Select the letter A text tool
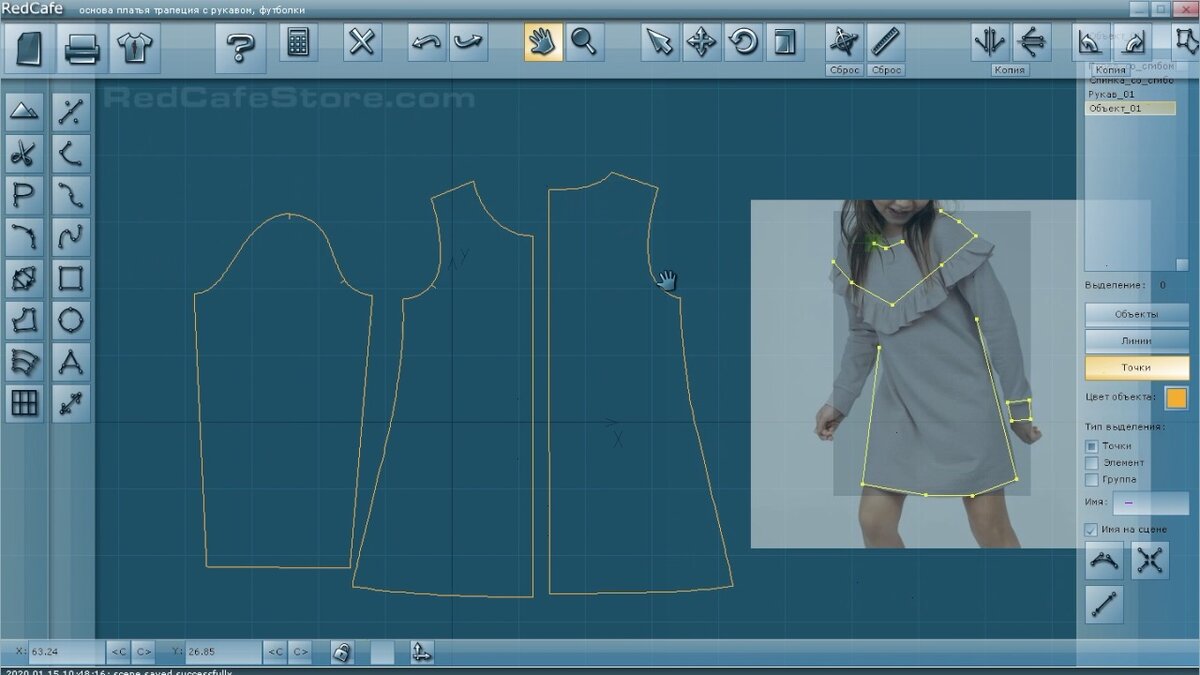This screenshot has height=675, width=1200. click(70, 361)
